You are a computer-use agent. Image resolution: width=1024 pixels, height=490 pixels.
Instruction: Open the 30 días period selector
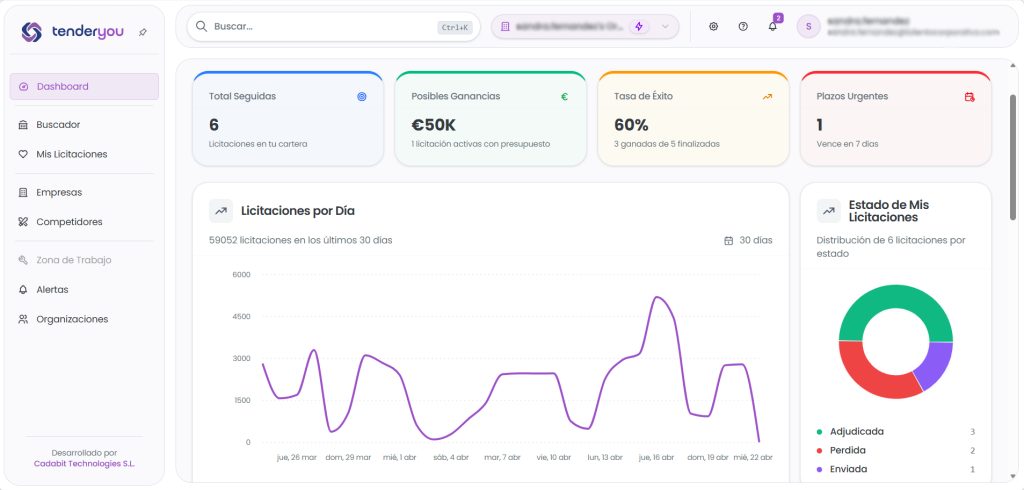748,240
